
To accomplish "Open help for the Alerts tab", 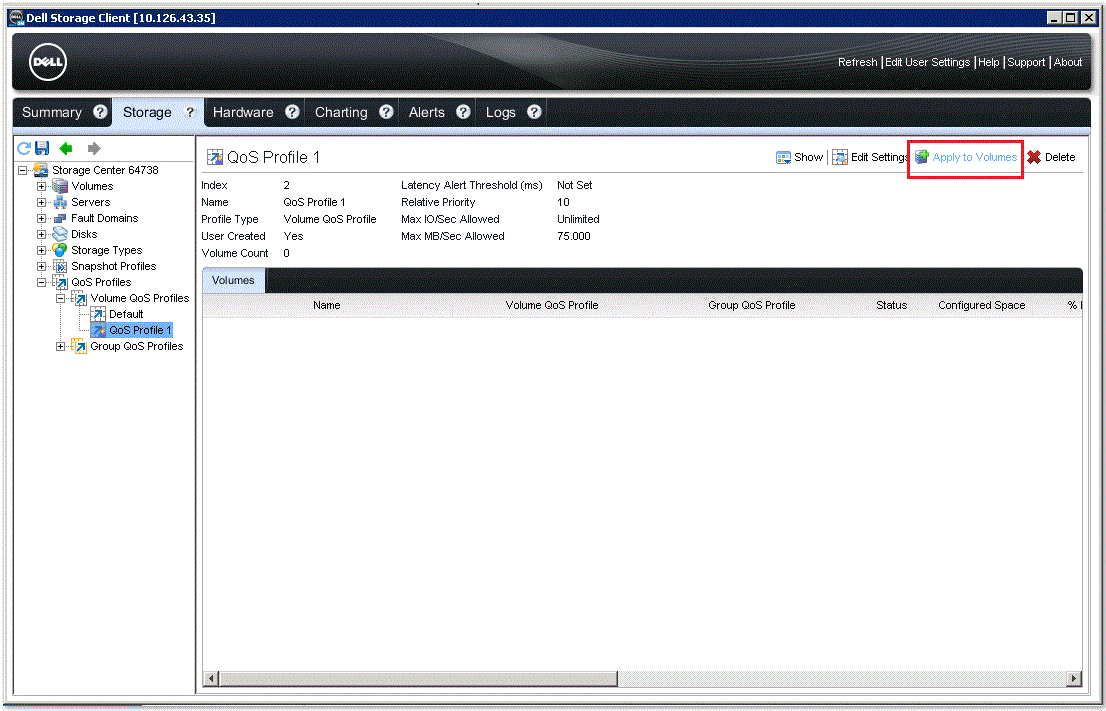I will point(463,111).
